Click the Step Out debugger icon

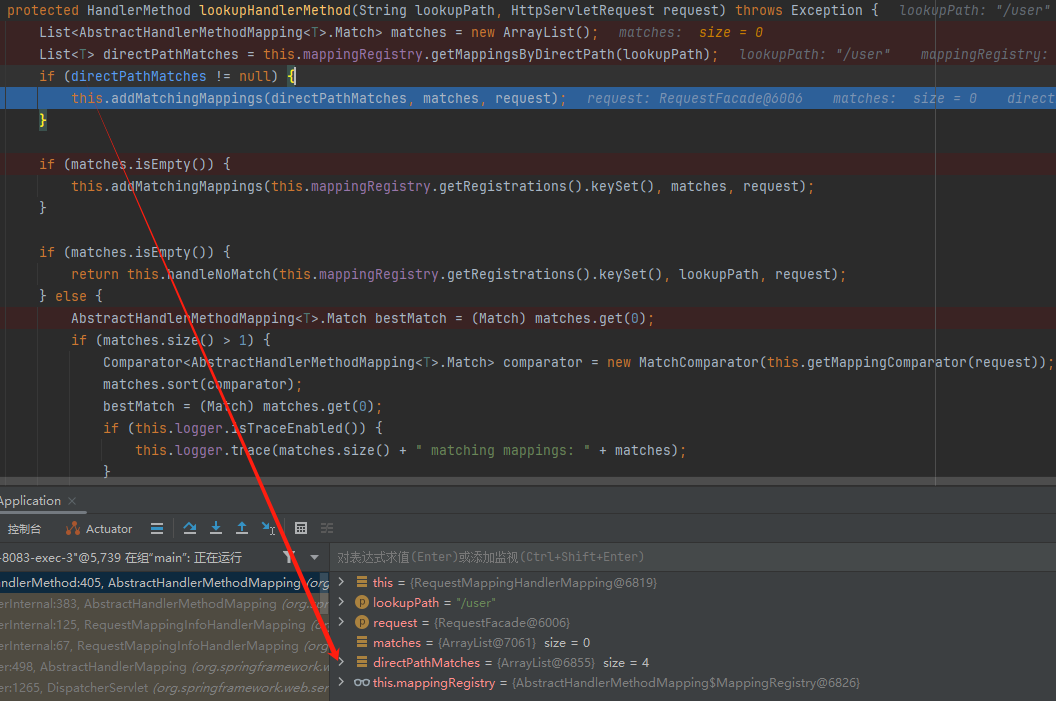coord(242,529)
